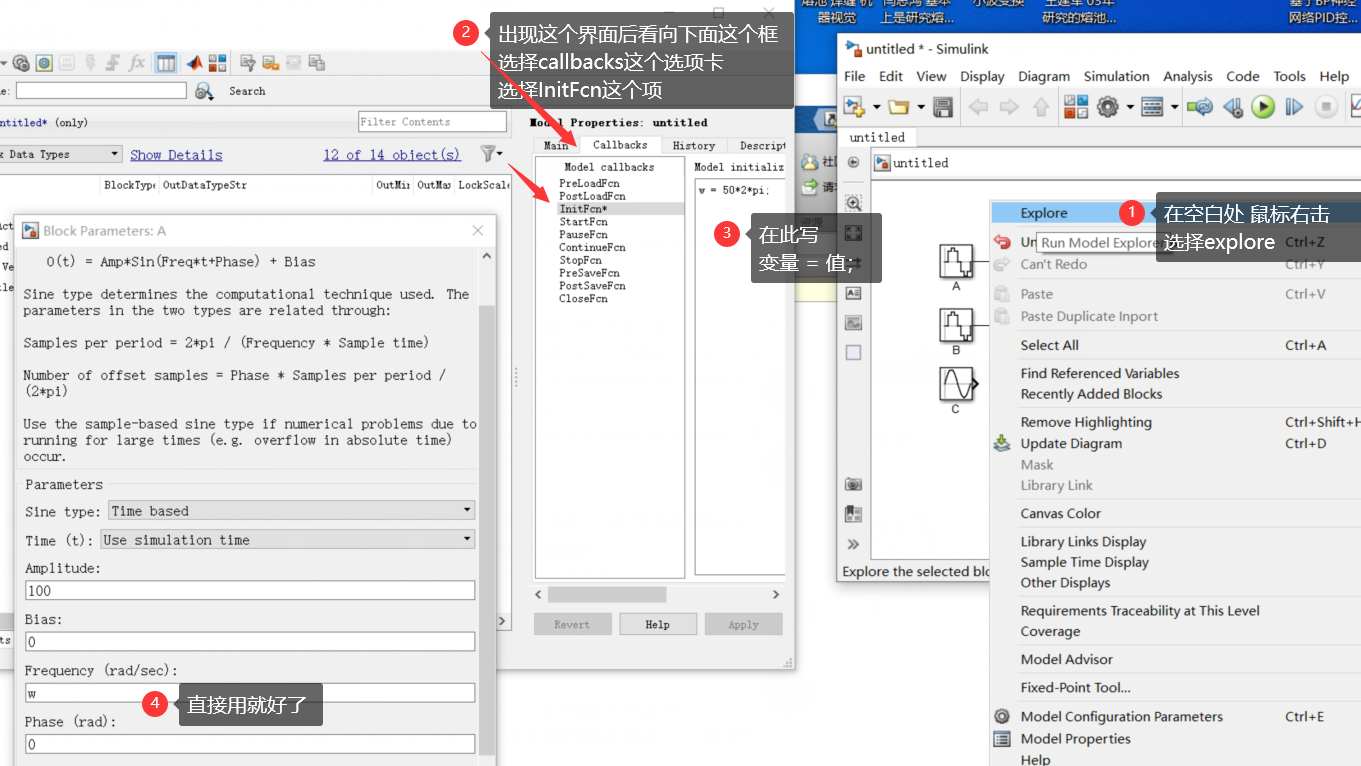Click the Update Diagram icon in Simulink toolbar
1361x766 pixels.
1200,106
